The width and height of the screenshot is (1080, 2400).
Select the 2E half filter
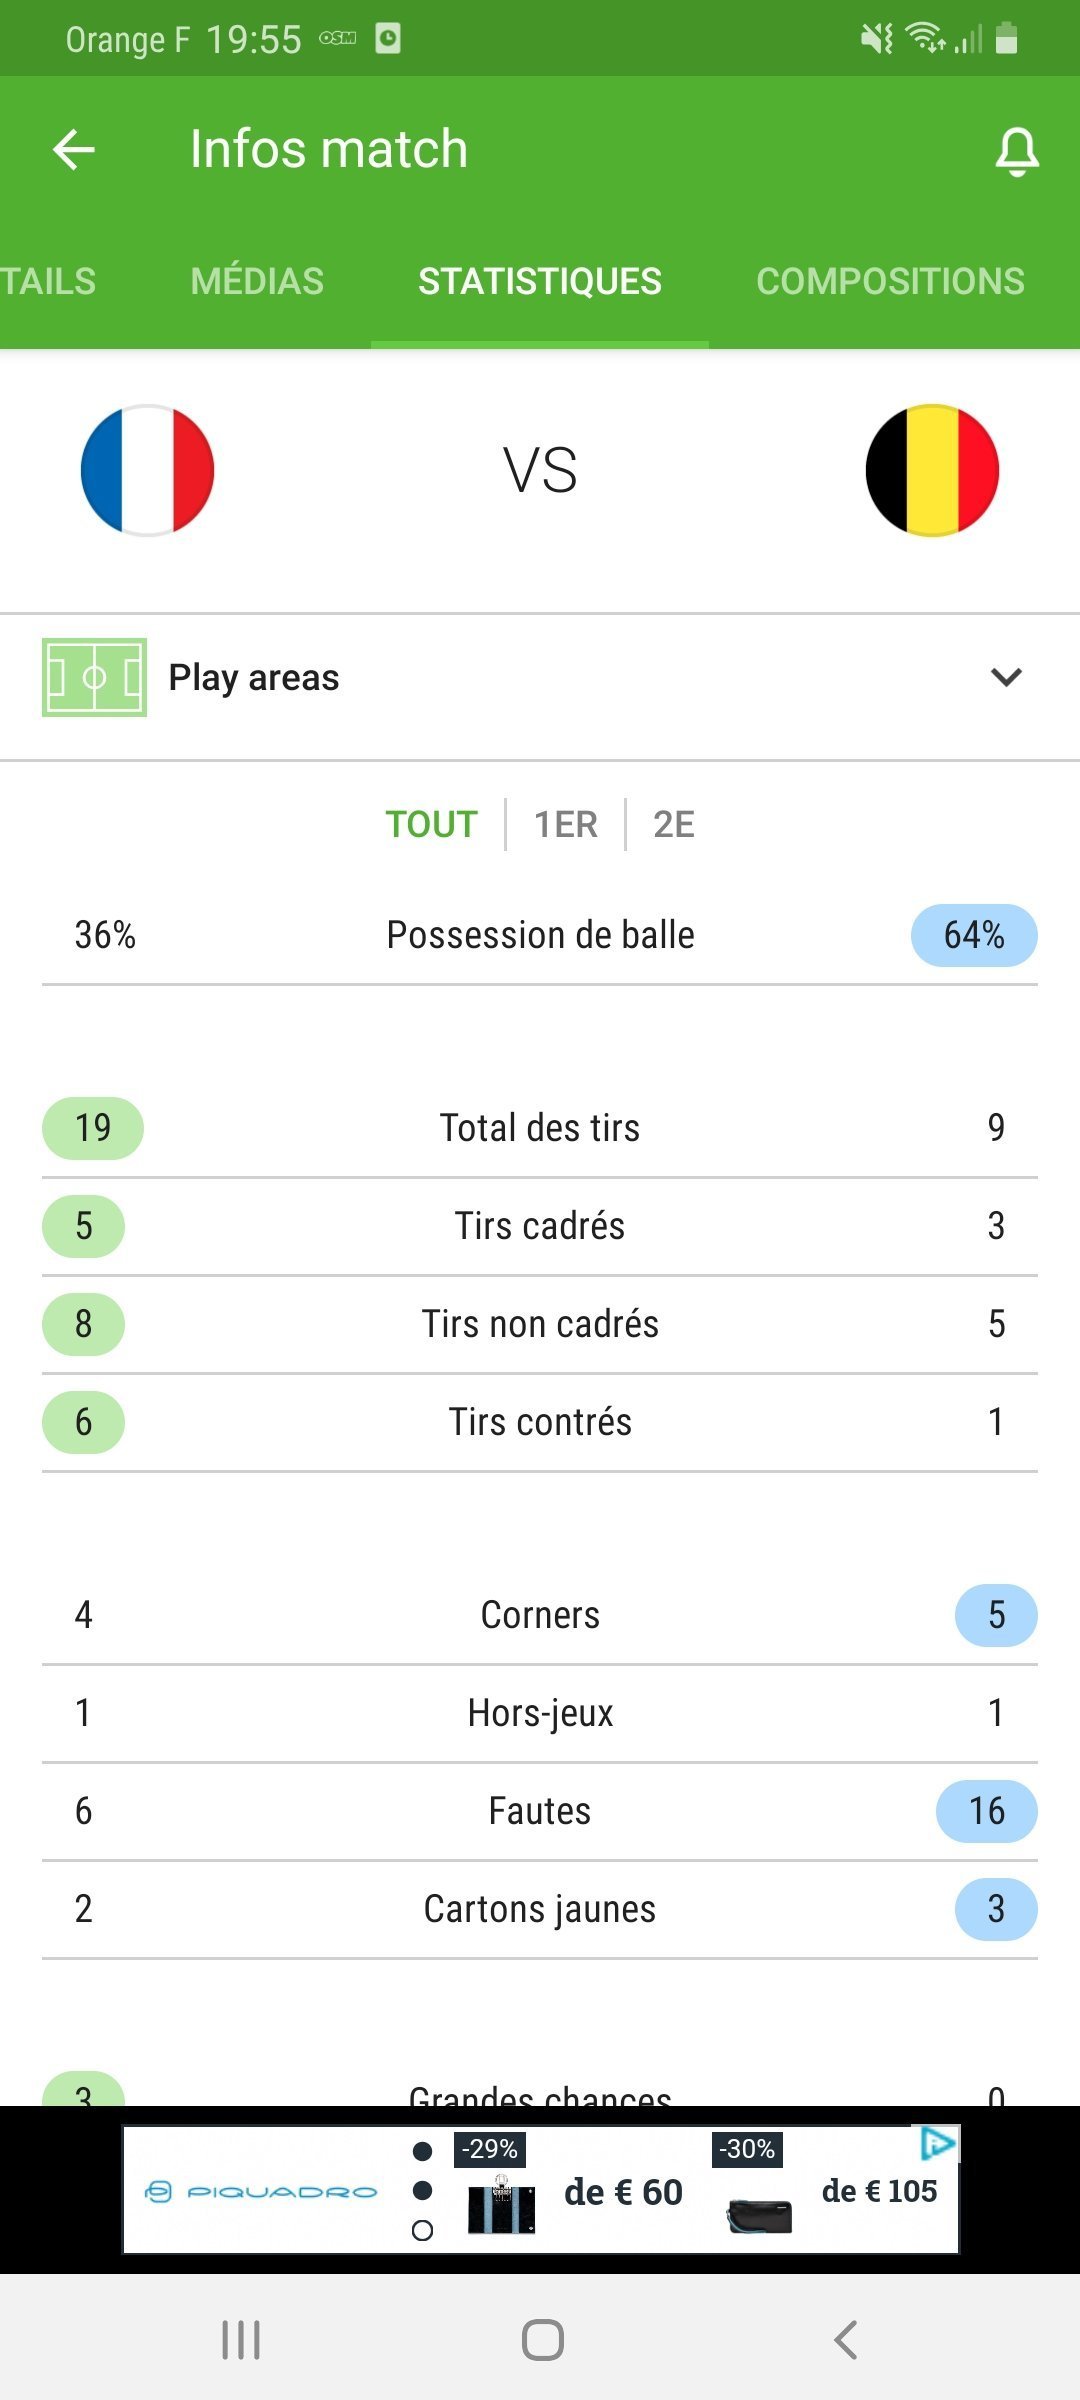(x=673, y=824)
